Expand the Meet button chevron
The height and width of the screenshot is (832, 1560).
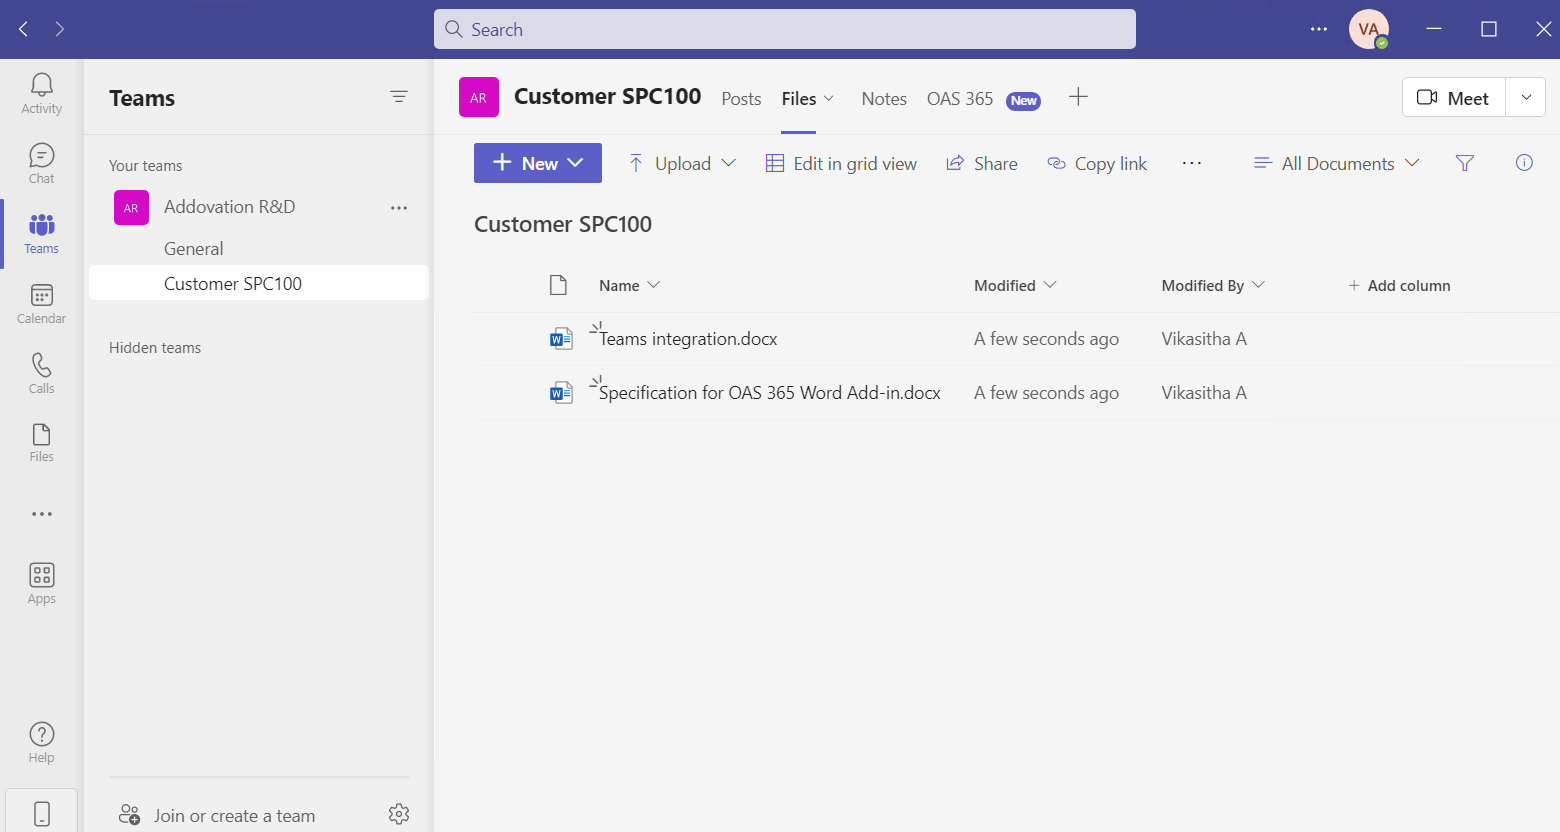[1526, 97]
